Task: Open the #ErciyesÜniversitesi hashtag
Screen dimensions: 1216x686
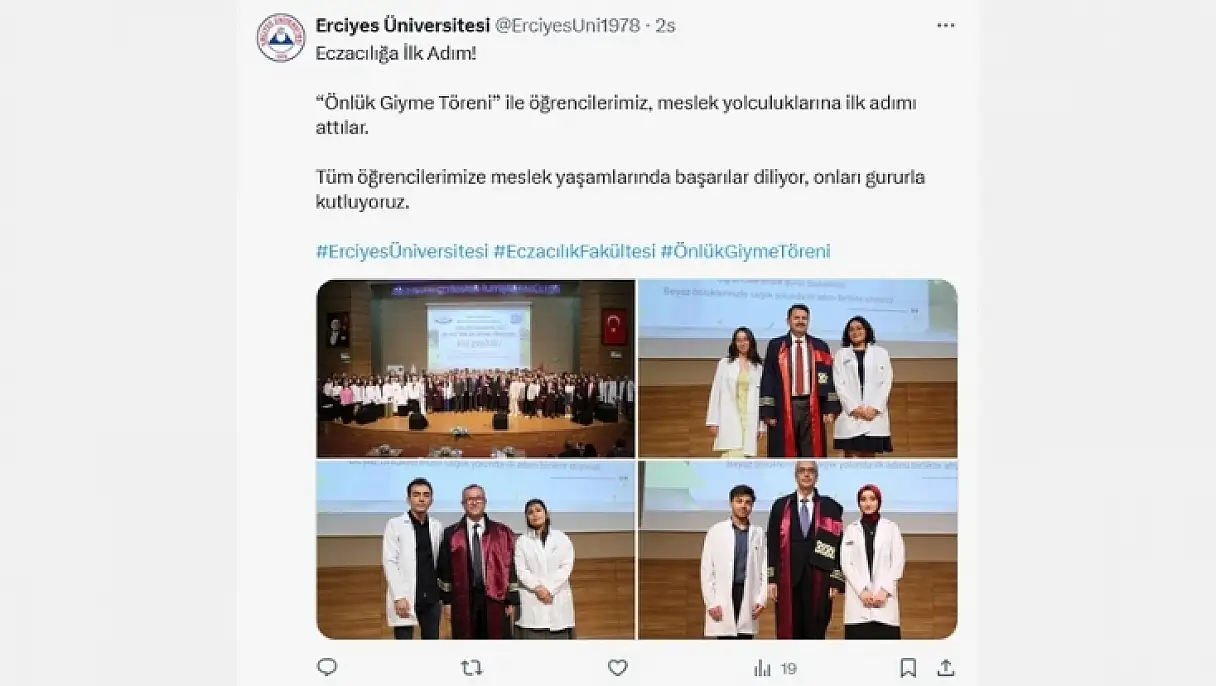Action: pyautogui.click(x=402, y=251)
